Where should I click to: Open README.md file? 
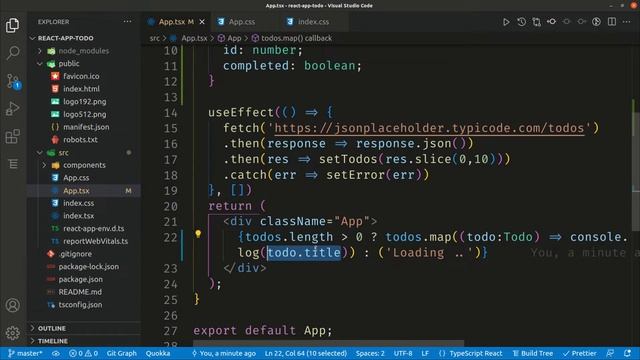pos(84,292)
